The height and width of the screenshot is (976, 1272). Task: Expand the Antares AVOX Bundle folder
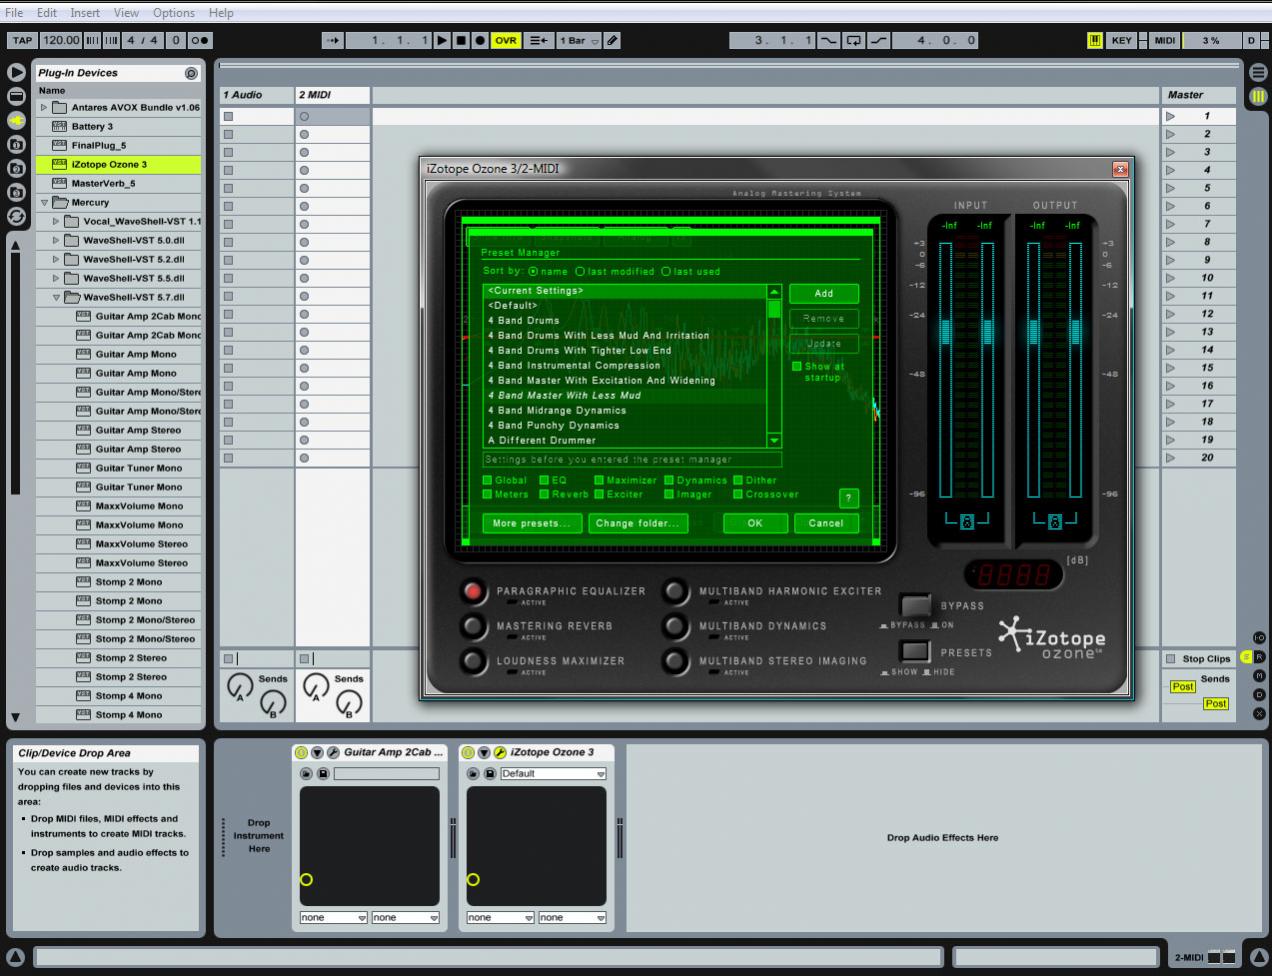click(x=44, y=107)
